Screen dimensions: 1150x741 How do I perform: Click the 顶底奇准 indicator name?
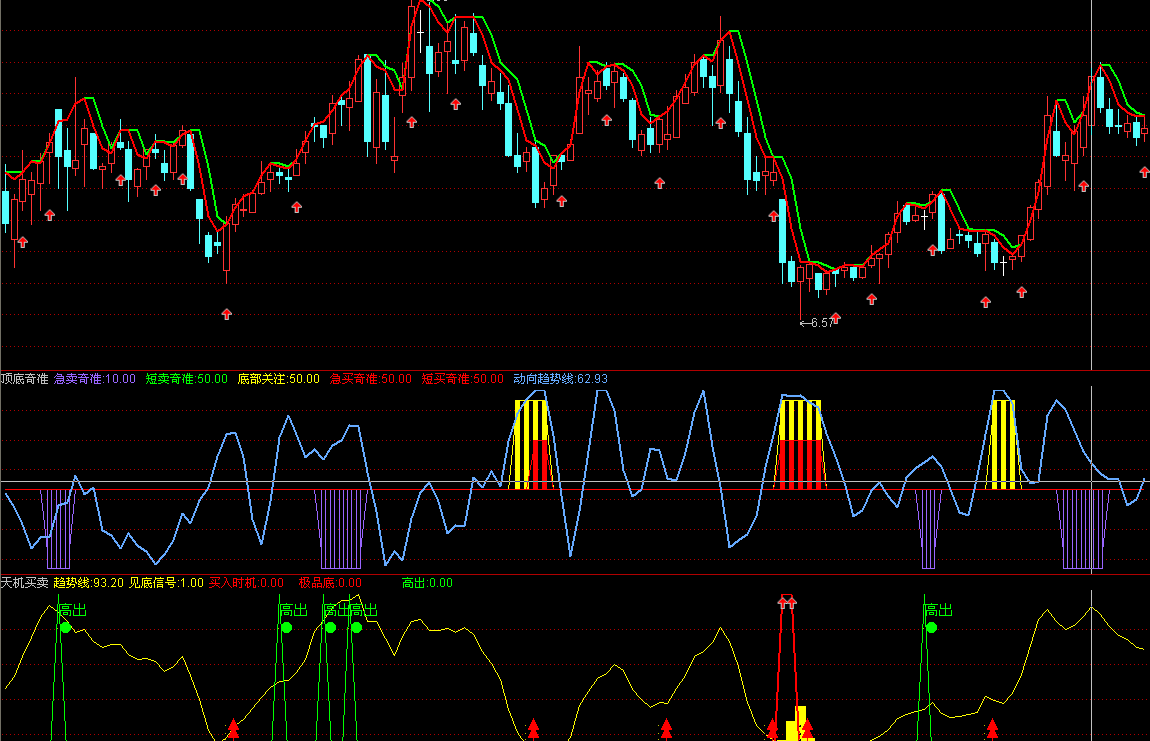point(24,379)
